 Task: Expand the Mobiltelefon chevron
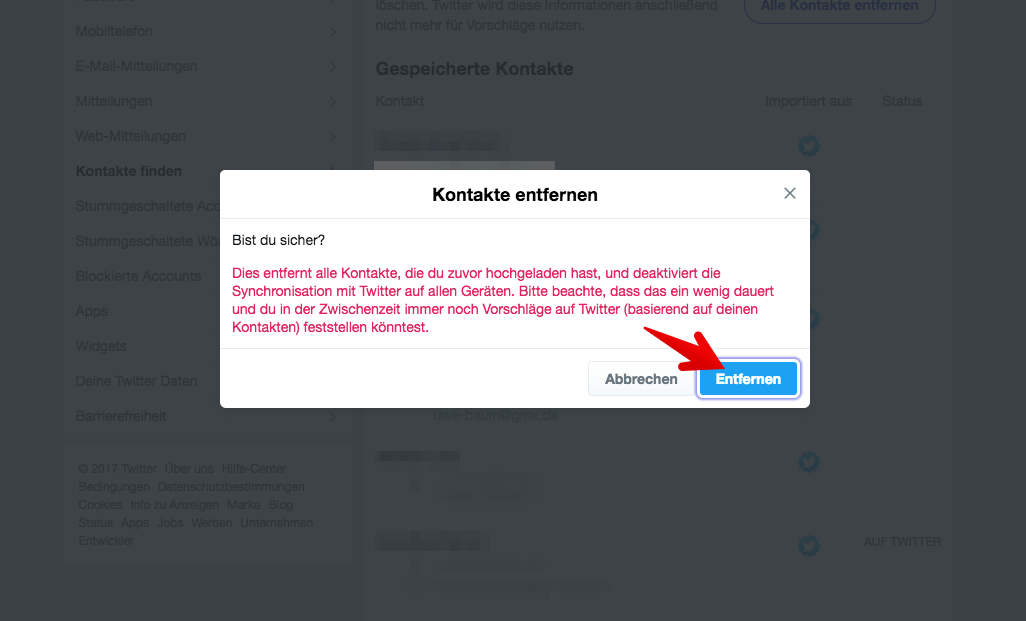[x=332, y=31]
